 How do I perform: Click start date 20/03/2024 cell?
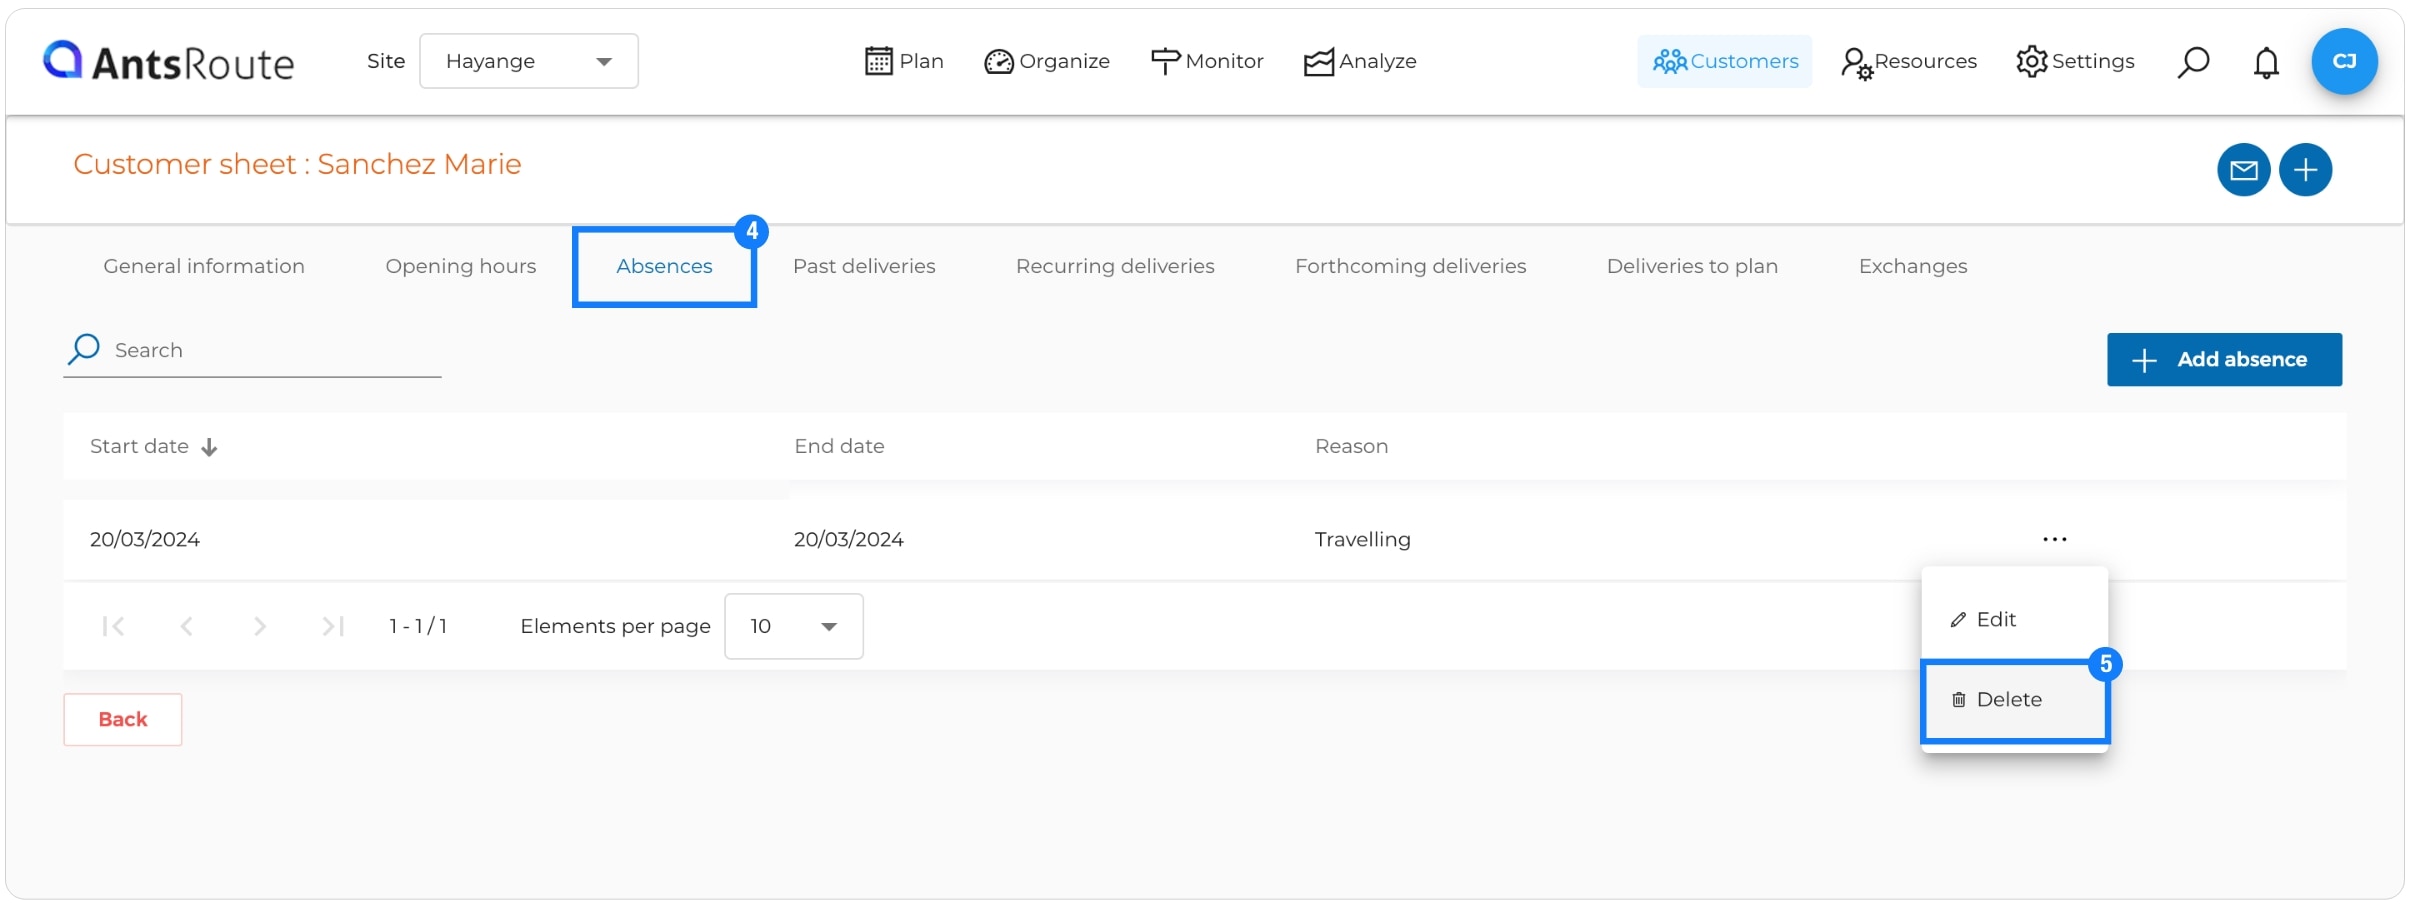[145, 539]
